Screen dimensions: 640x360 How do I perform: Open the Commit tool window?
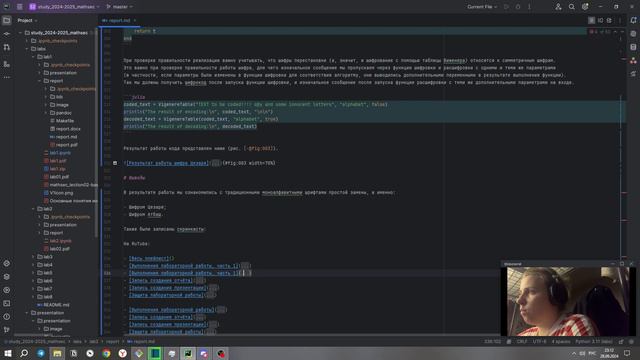[7, 34]
